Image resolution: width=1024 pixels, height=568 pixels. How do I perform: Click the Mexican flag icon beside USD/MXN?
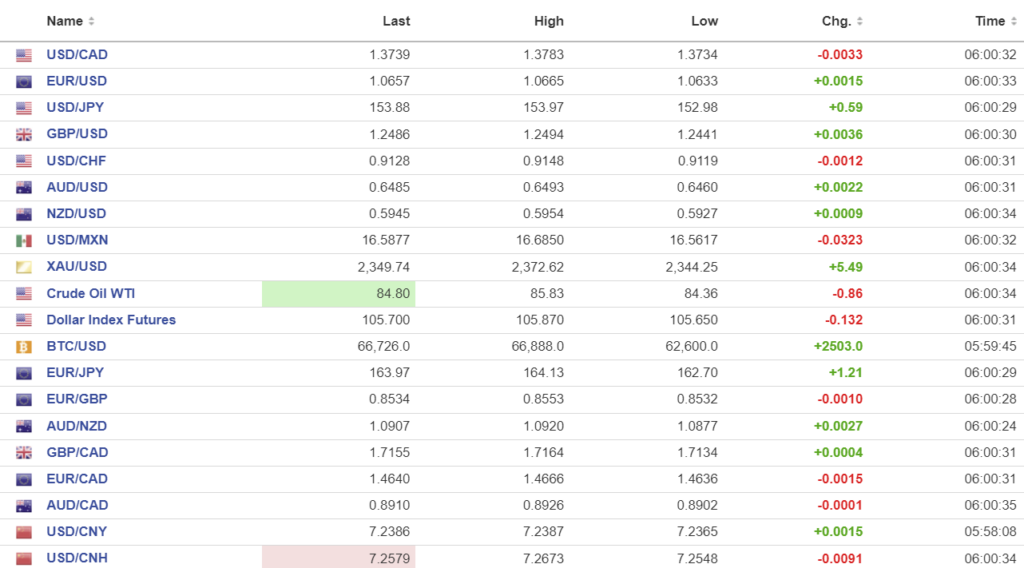24,241
